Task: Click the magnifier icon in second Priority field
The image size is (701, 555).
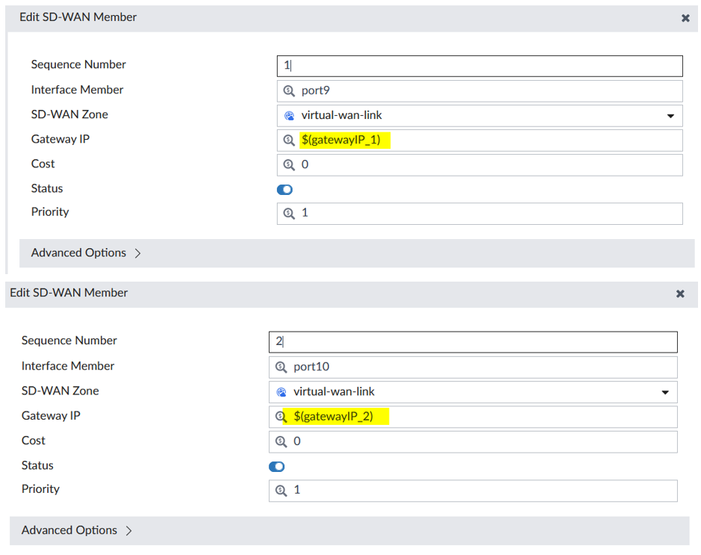Action: pyautogui.click(x=282, y=490)
